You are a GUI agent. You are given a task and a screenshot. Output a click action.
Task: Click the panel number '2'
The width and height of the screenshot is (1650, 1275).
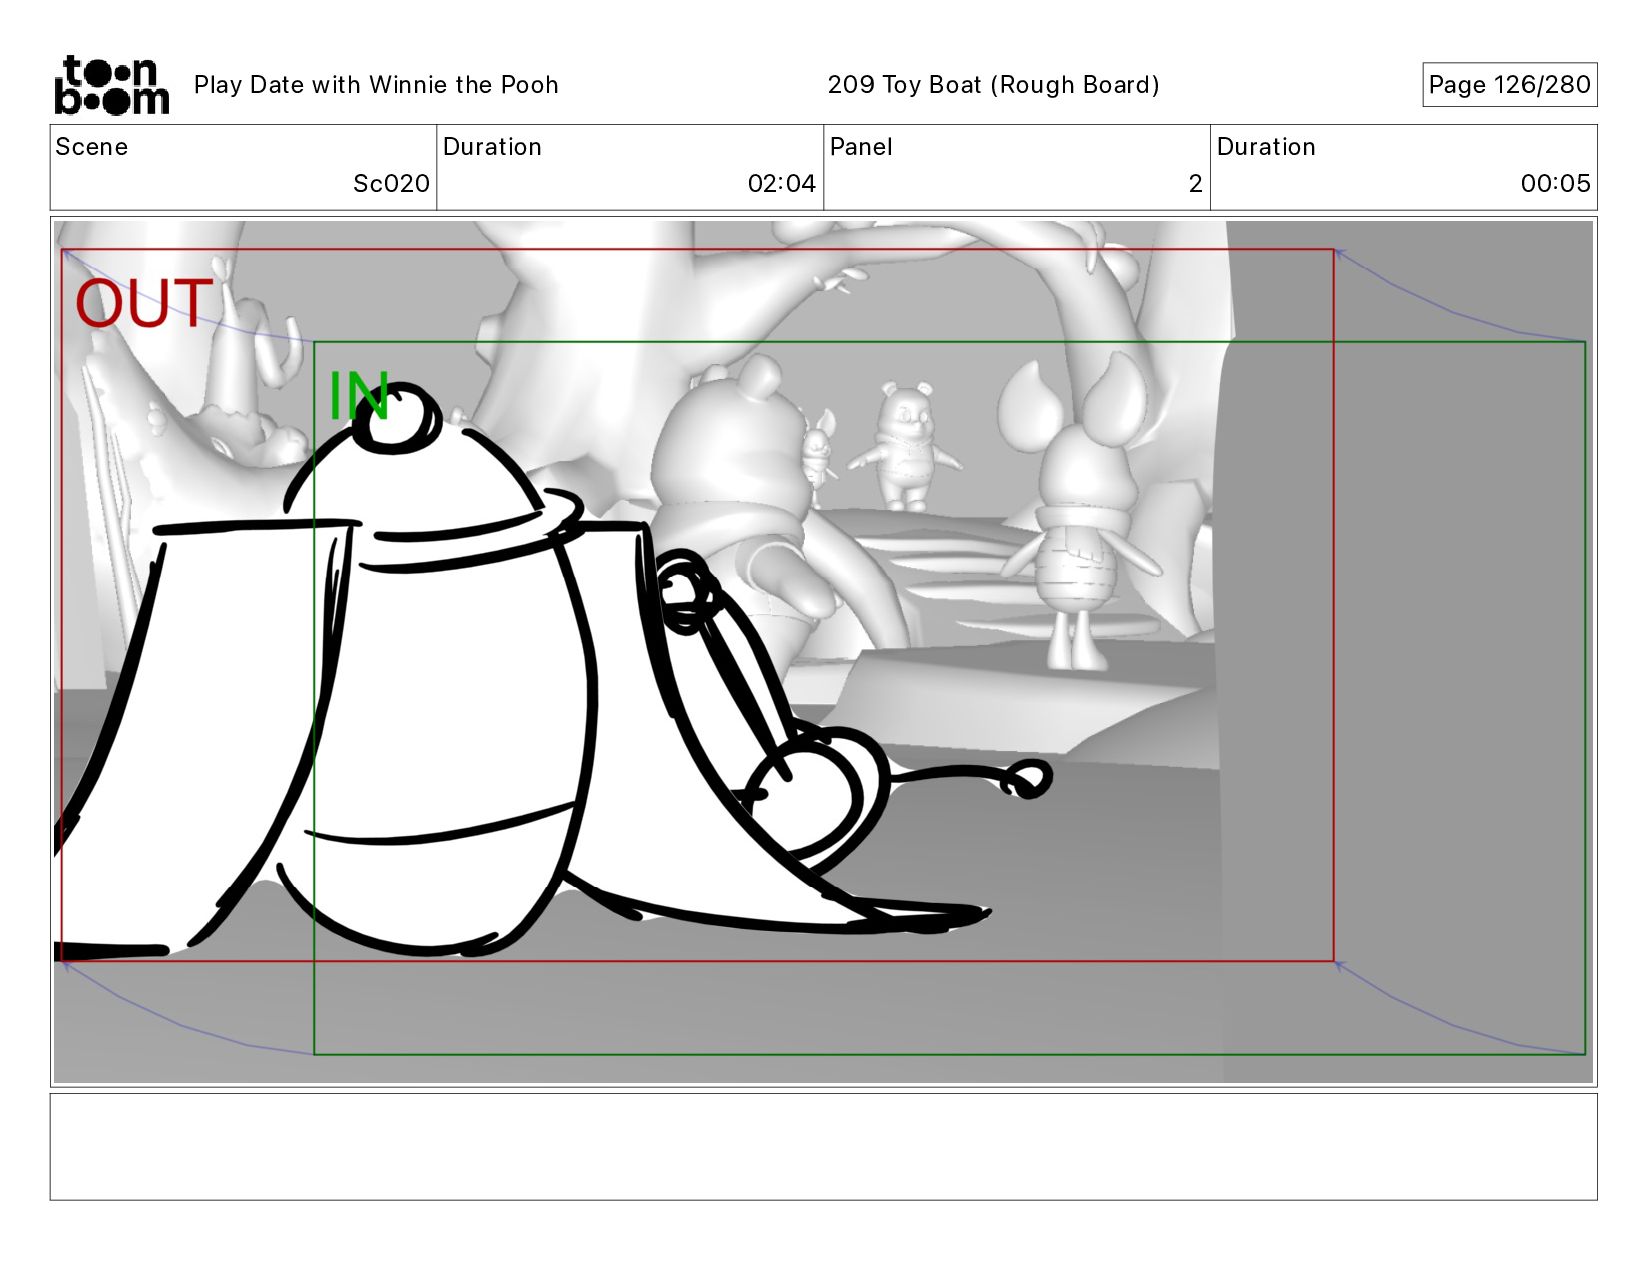(x=1195, y=184)
